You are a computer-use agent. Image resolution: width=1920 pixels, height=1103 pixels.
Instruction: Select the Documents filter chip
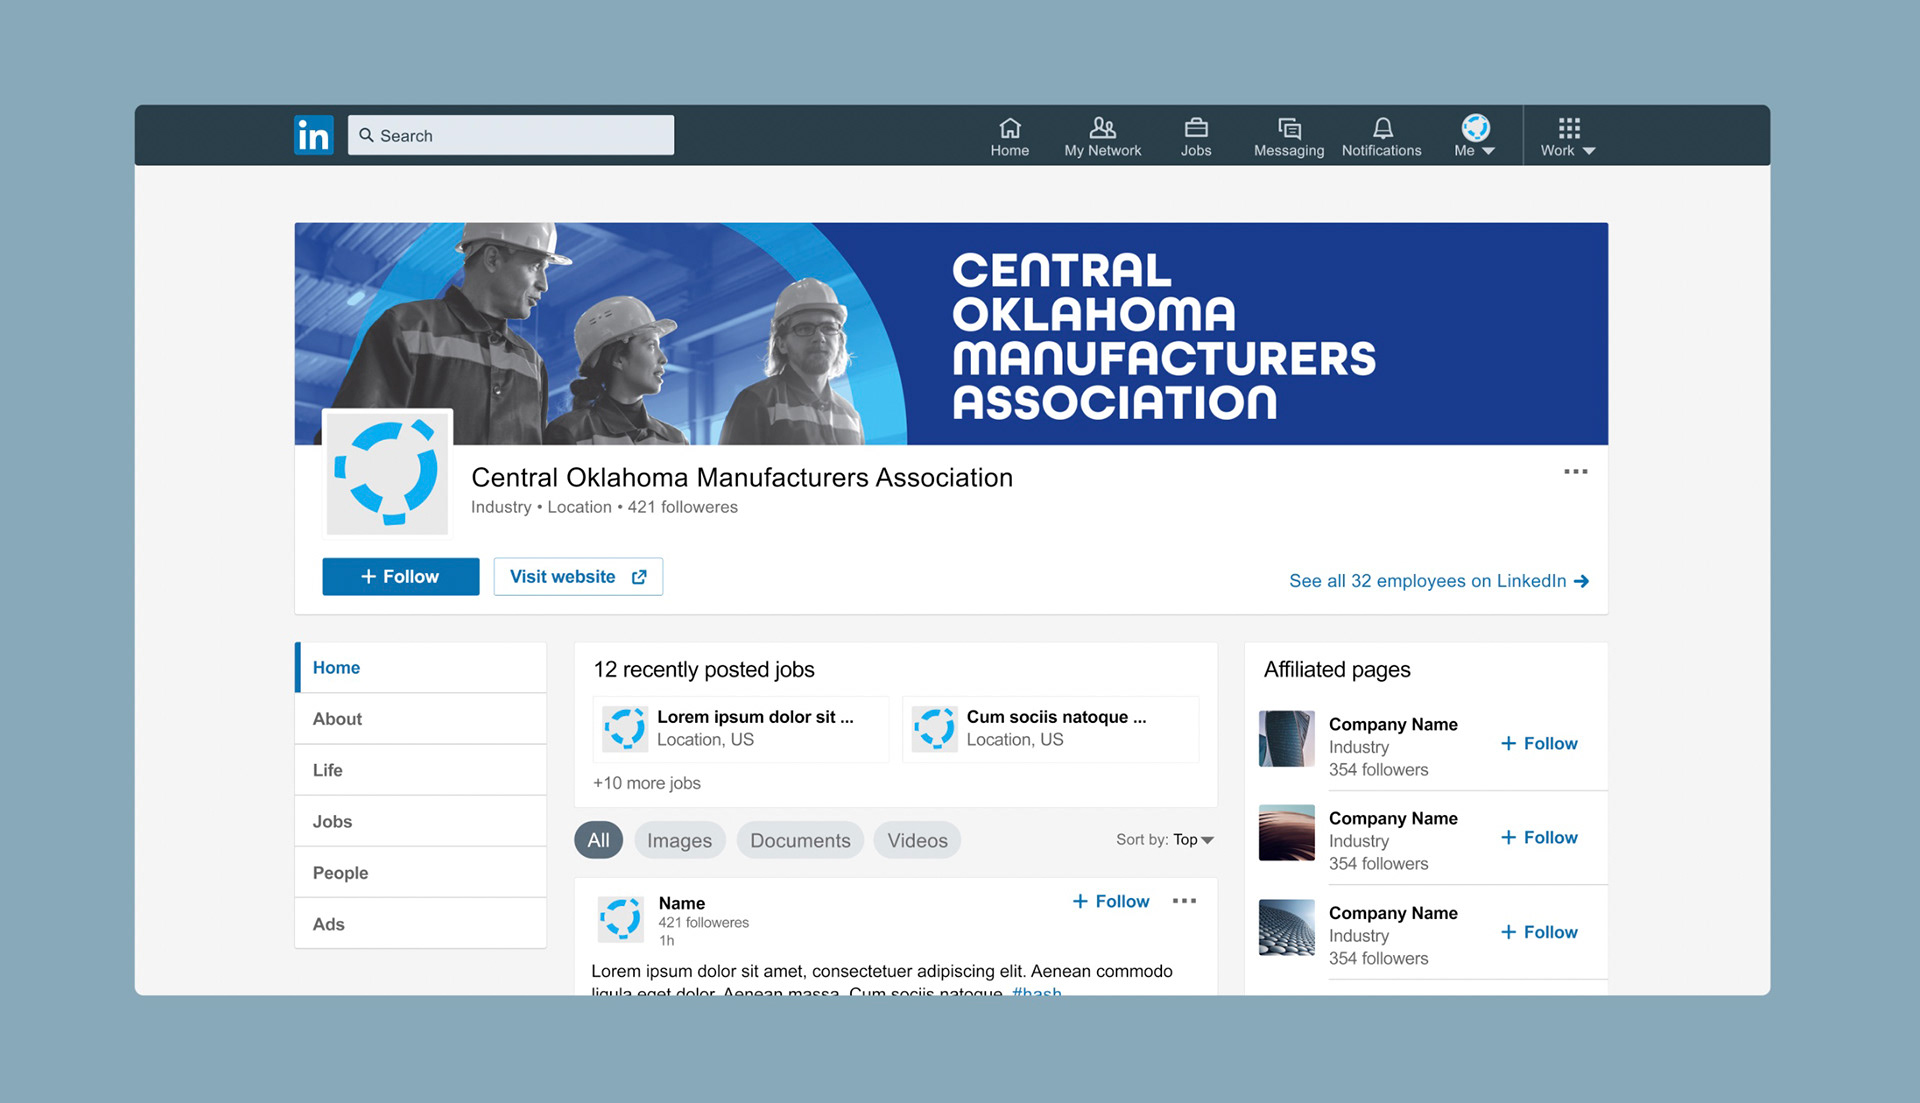(800, 840)
